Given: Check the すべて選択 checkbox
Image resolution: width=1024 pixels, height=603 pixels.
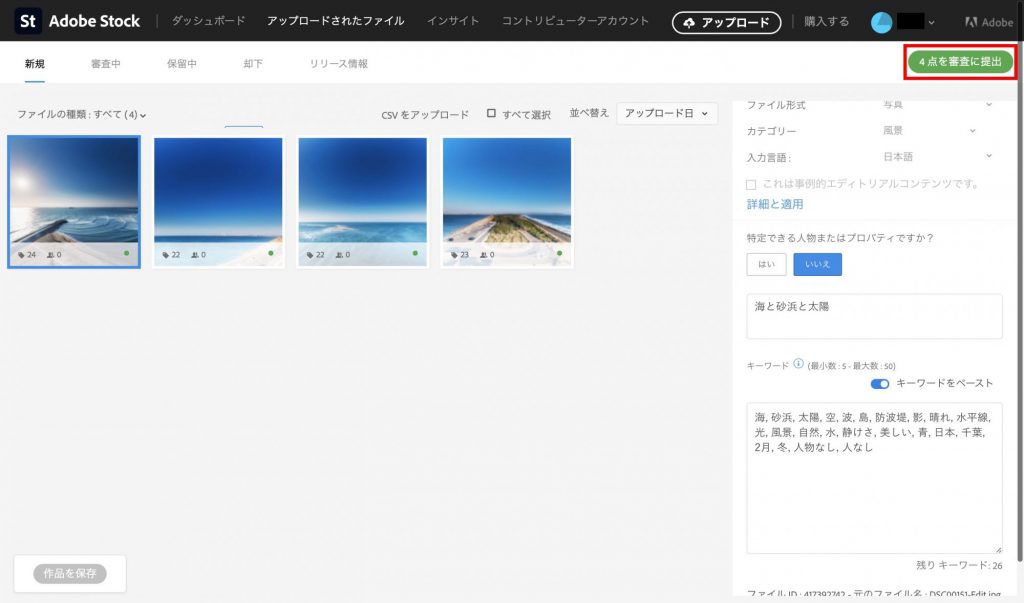Looking at the screenshot, I should 491,114.
